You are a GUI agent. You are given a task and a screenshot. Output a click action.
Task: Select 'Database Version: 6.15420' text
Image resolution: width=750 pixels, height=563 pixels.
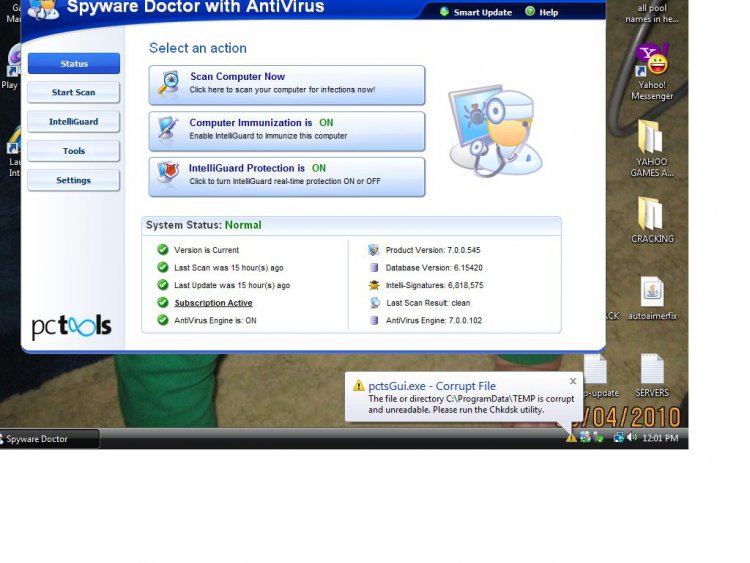pyautogui.click(x=434, y=268)
